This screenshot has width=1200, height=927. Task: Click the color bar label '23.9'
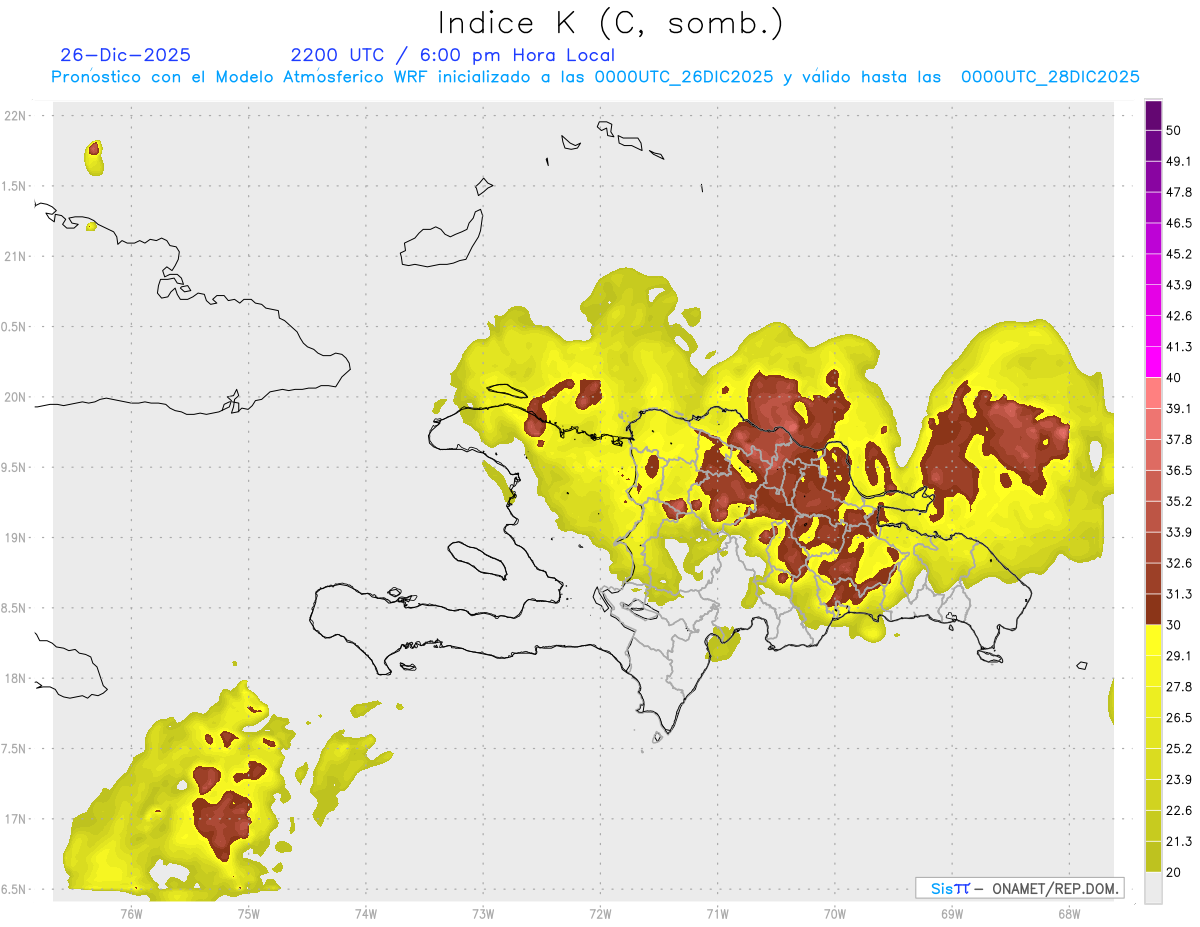(1179, 779)
